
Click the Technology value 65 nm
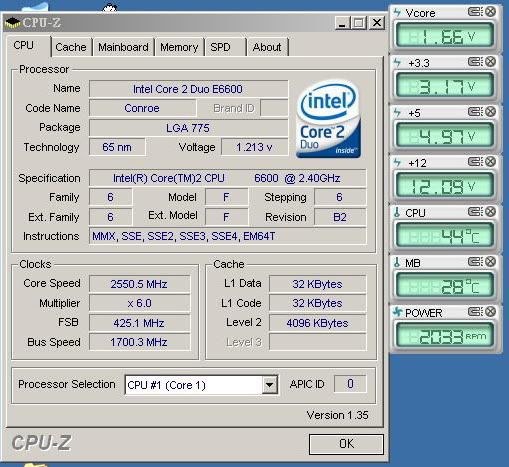(x=117, y=147)
